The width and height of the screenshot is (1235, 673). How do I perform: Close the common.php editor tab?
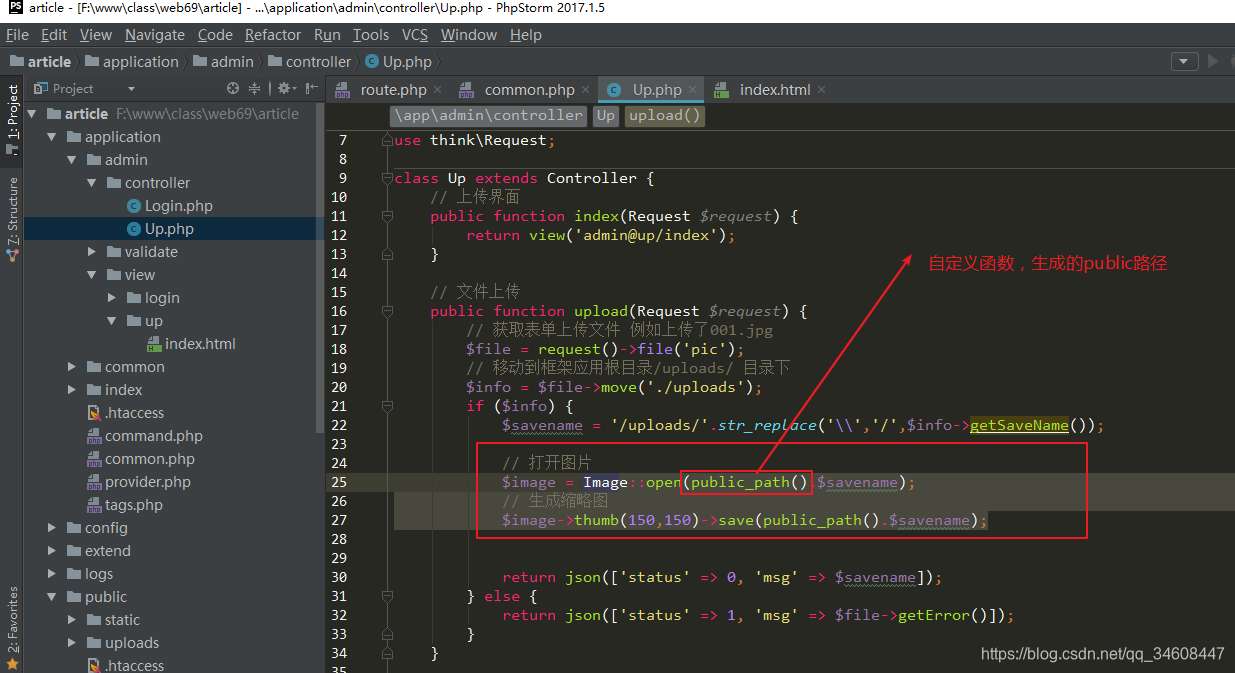point(586,90)
